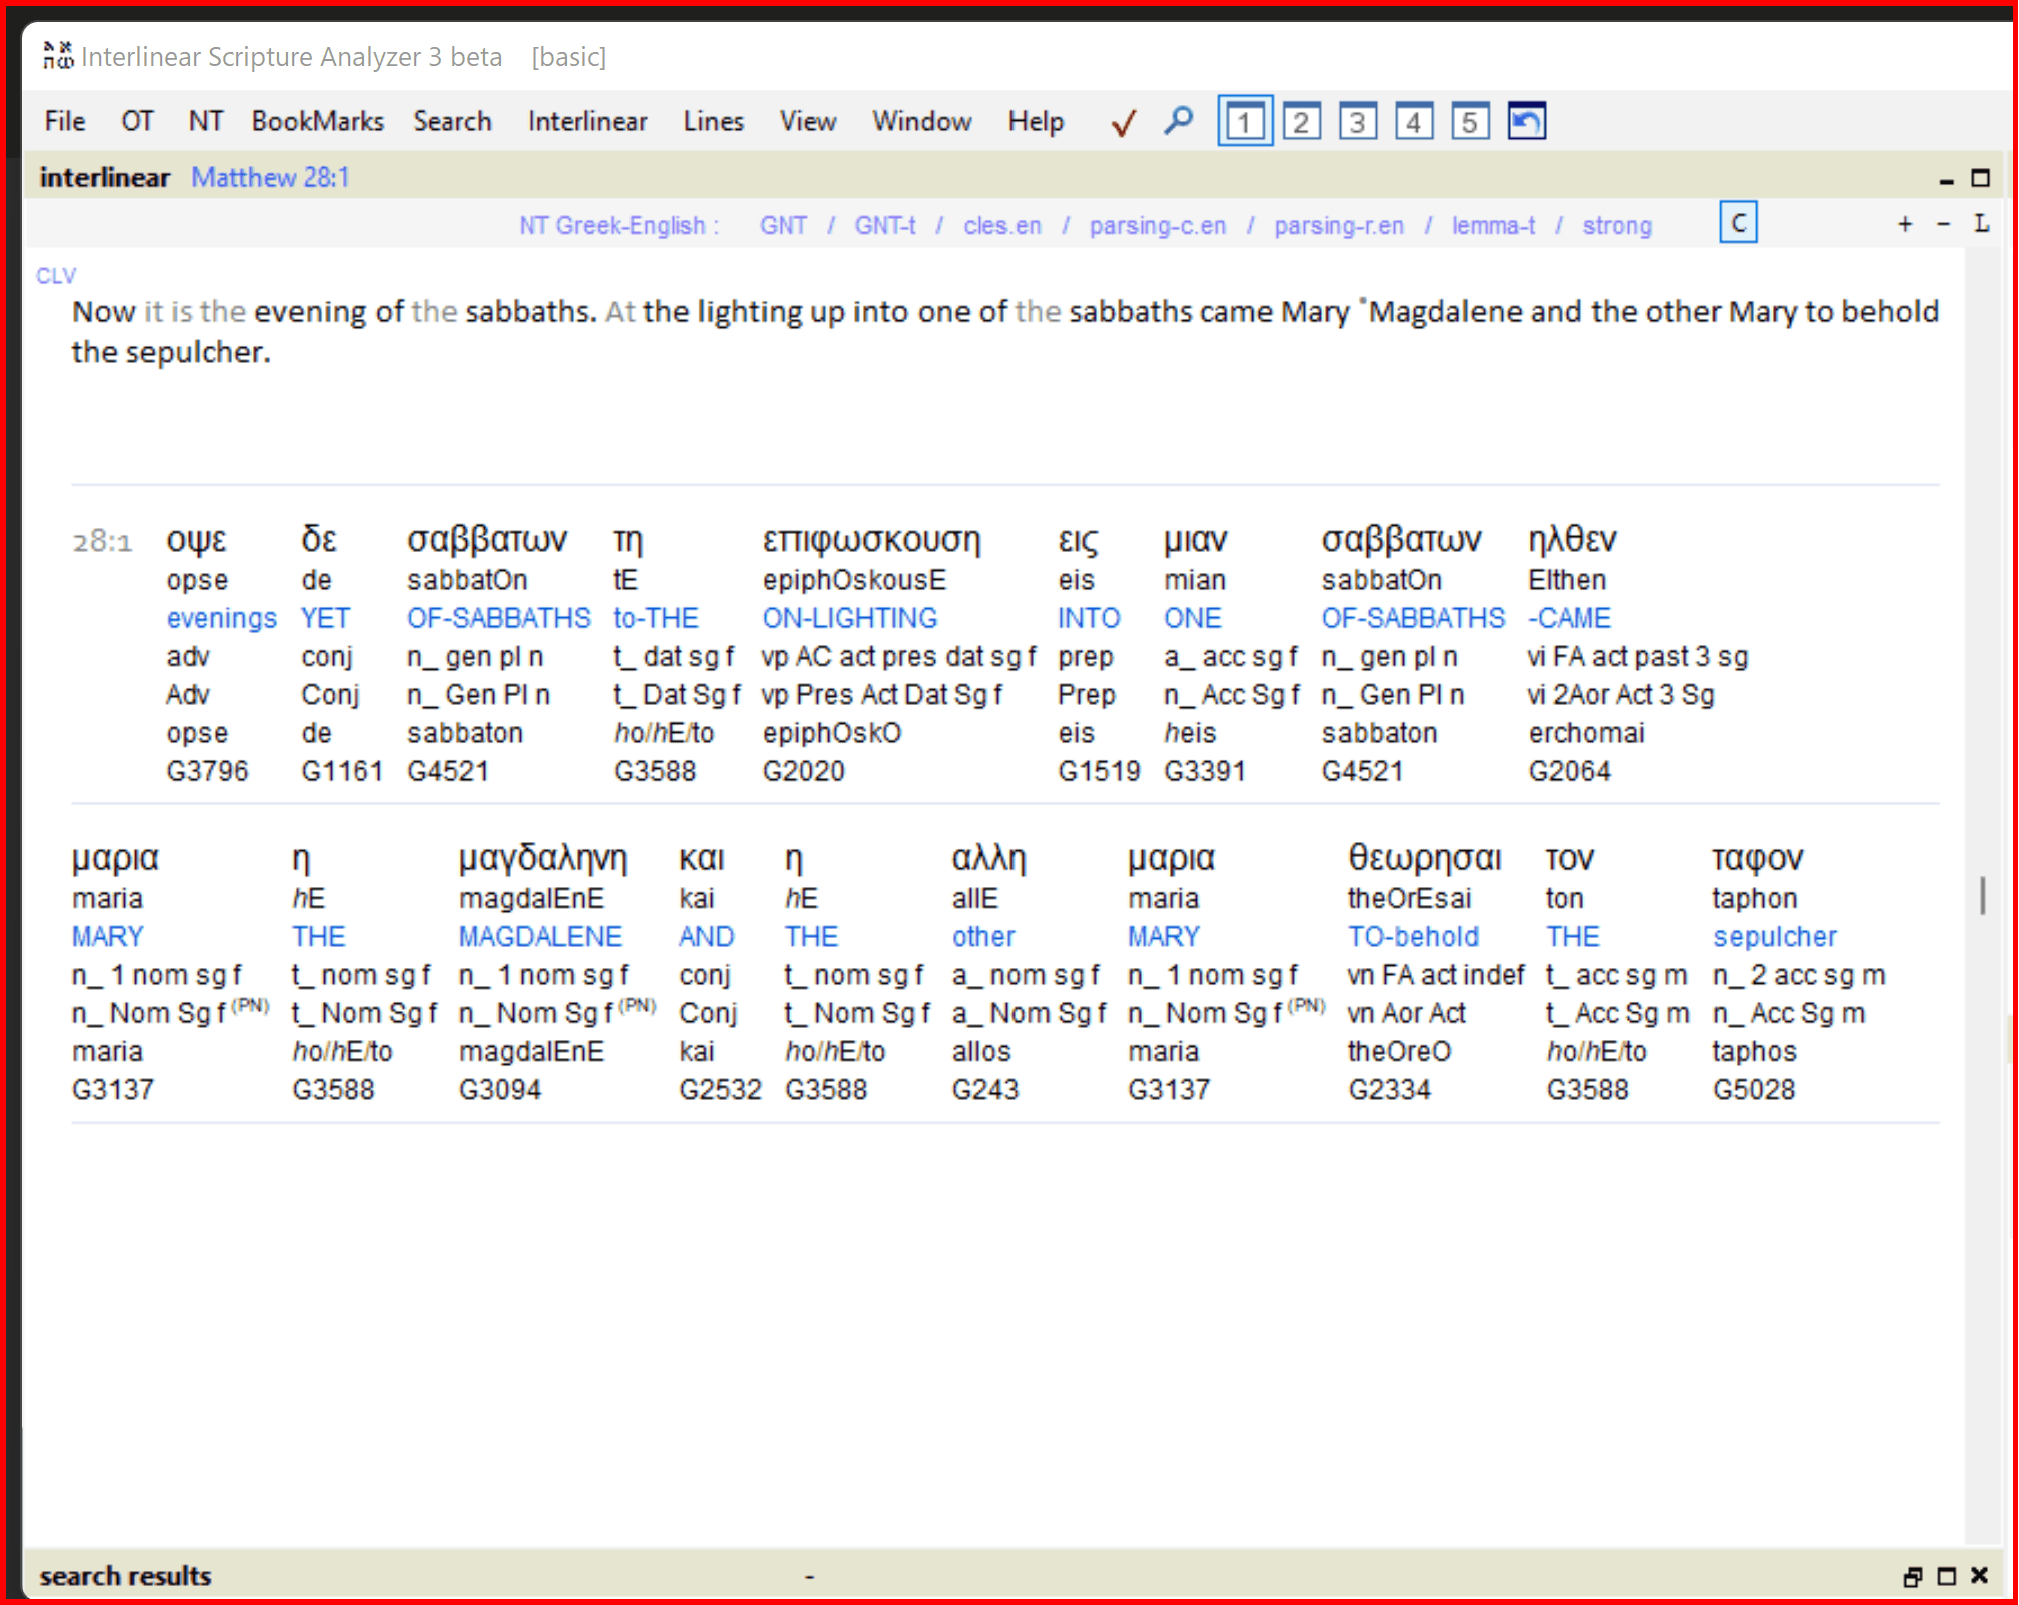Click the vertical scrollbar thumb
The width and height of the screenshot is (2019, 1605).
[x=1982, y=895]
